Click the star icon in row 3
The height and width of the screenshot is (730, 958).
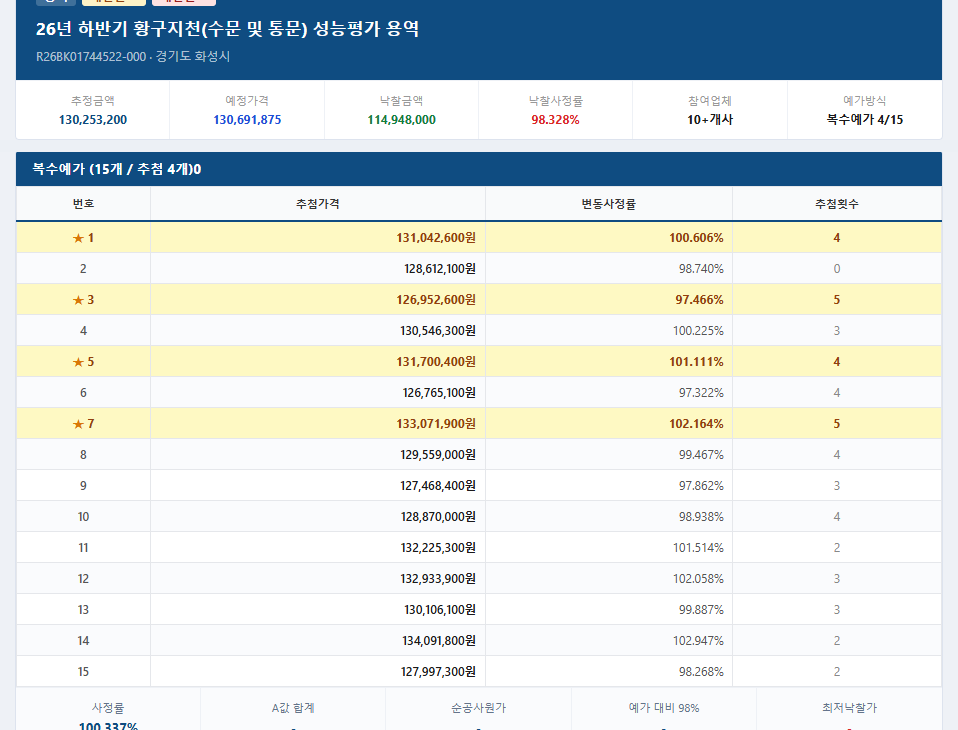78,300
